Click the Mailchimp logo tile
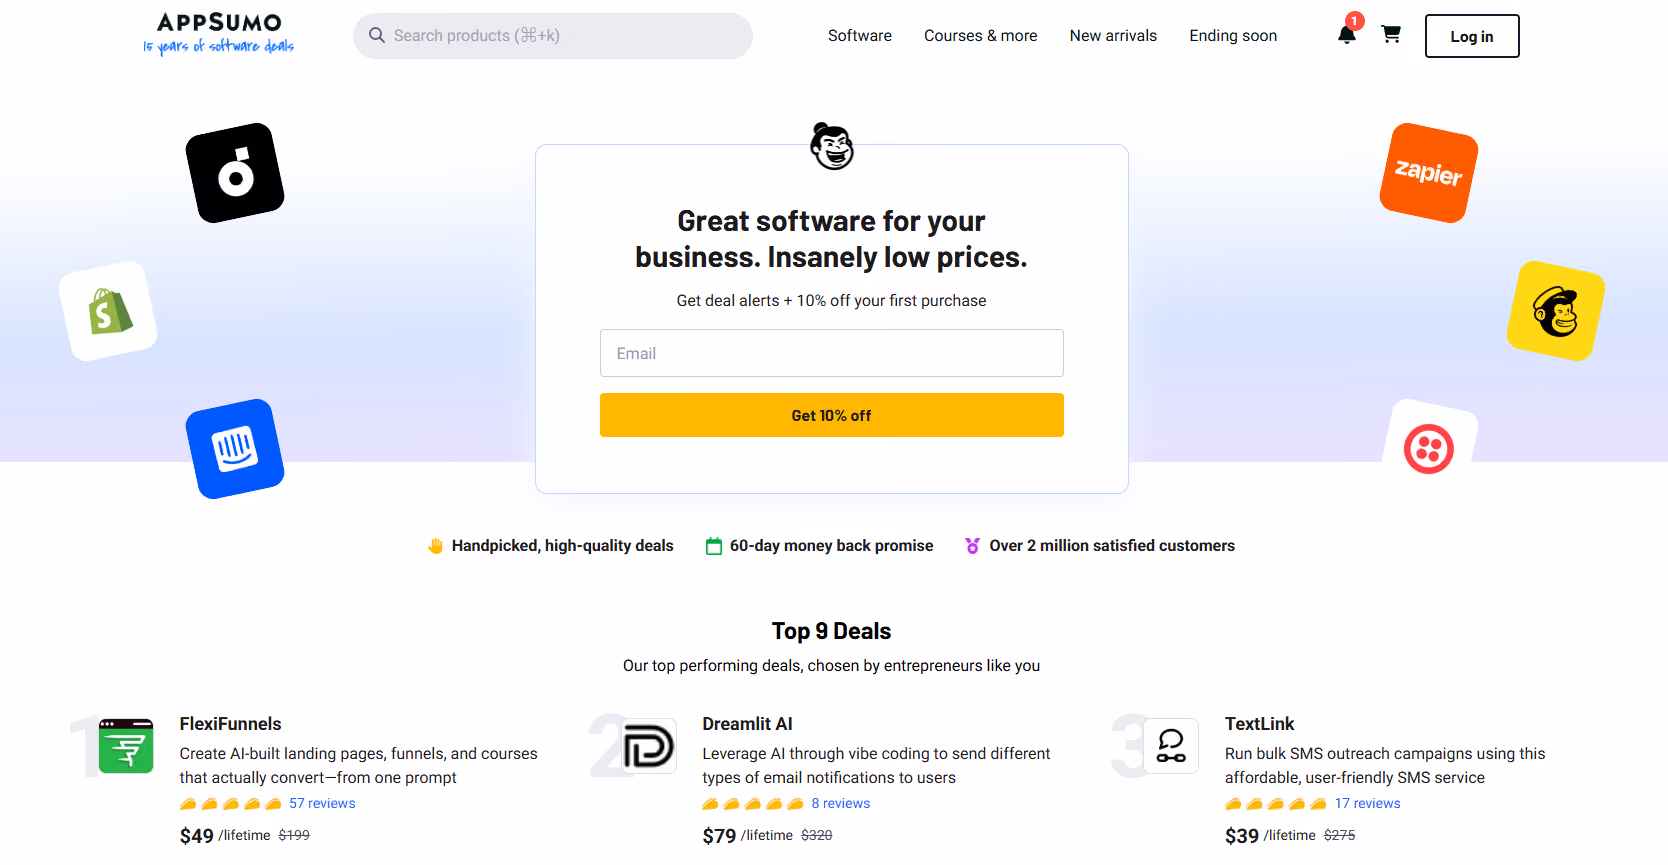 1556,311
